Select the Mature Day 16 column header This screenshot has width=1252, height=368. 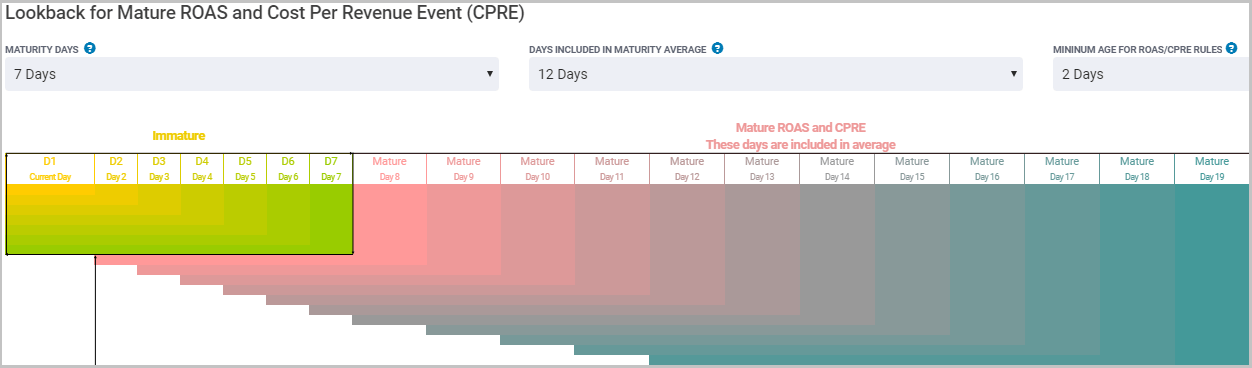click(x=987, y=168)
